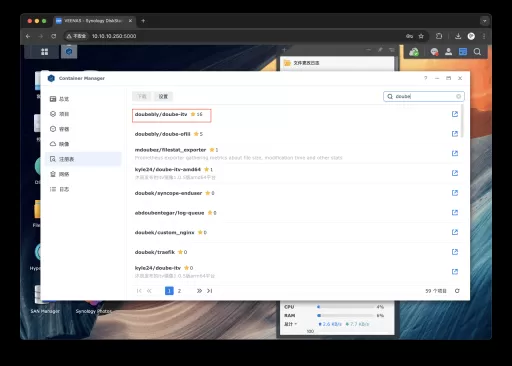Go to next page of results
512x366 pixels.
(199, 291)
